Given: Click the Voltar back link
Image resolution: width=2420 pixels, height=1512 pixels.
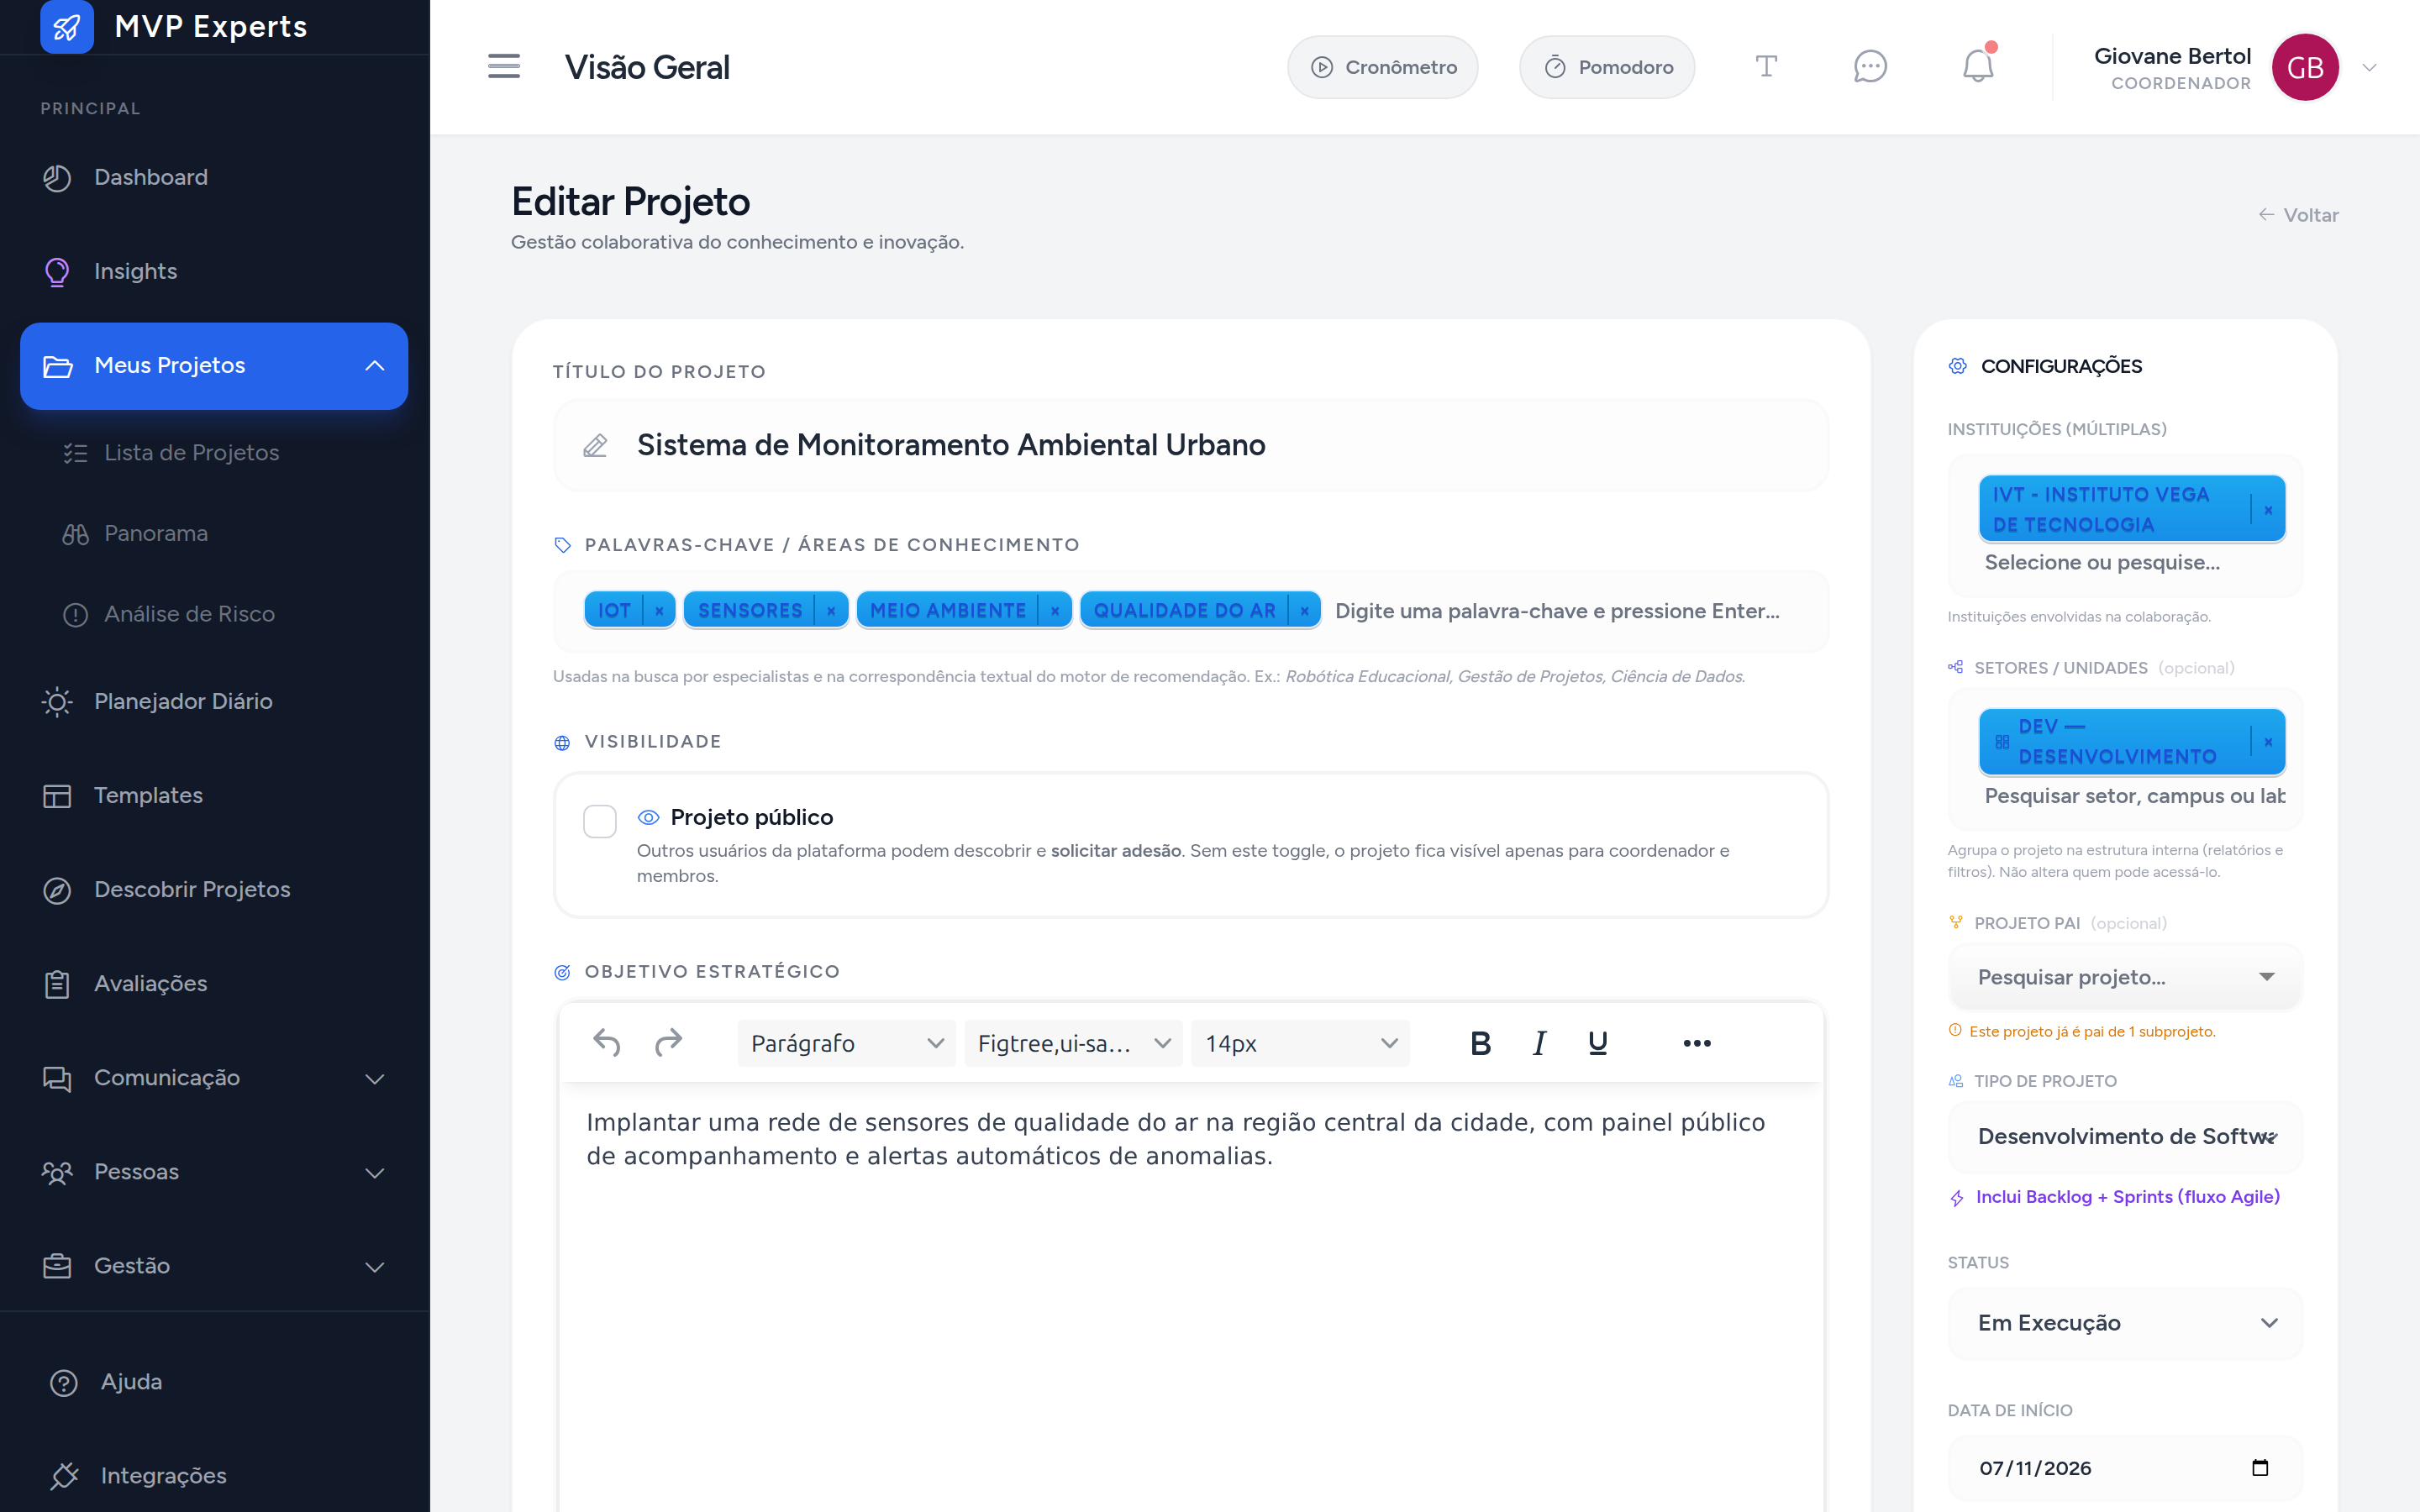Looking at the screenshot, I should pos(2298,215).
